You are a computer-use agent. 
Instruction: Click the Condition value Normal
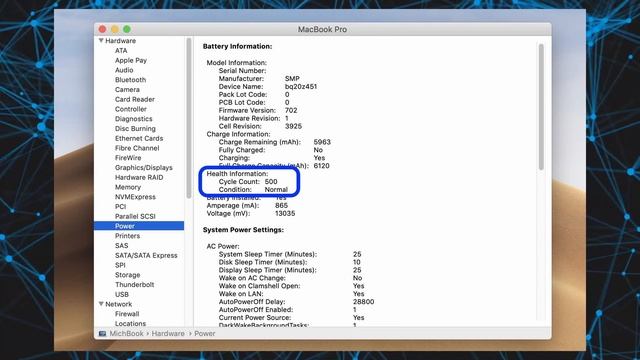point(276,189)
